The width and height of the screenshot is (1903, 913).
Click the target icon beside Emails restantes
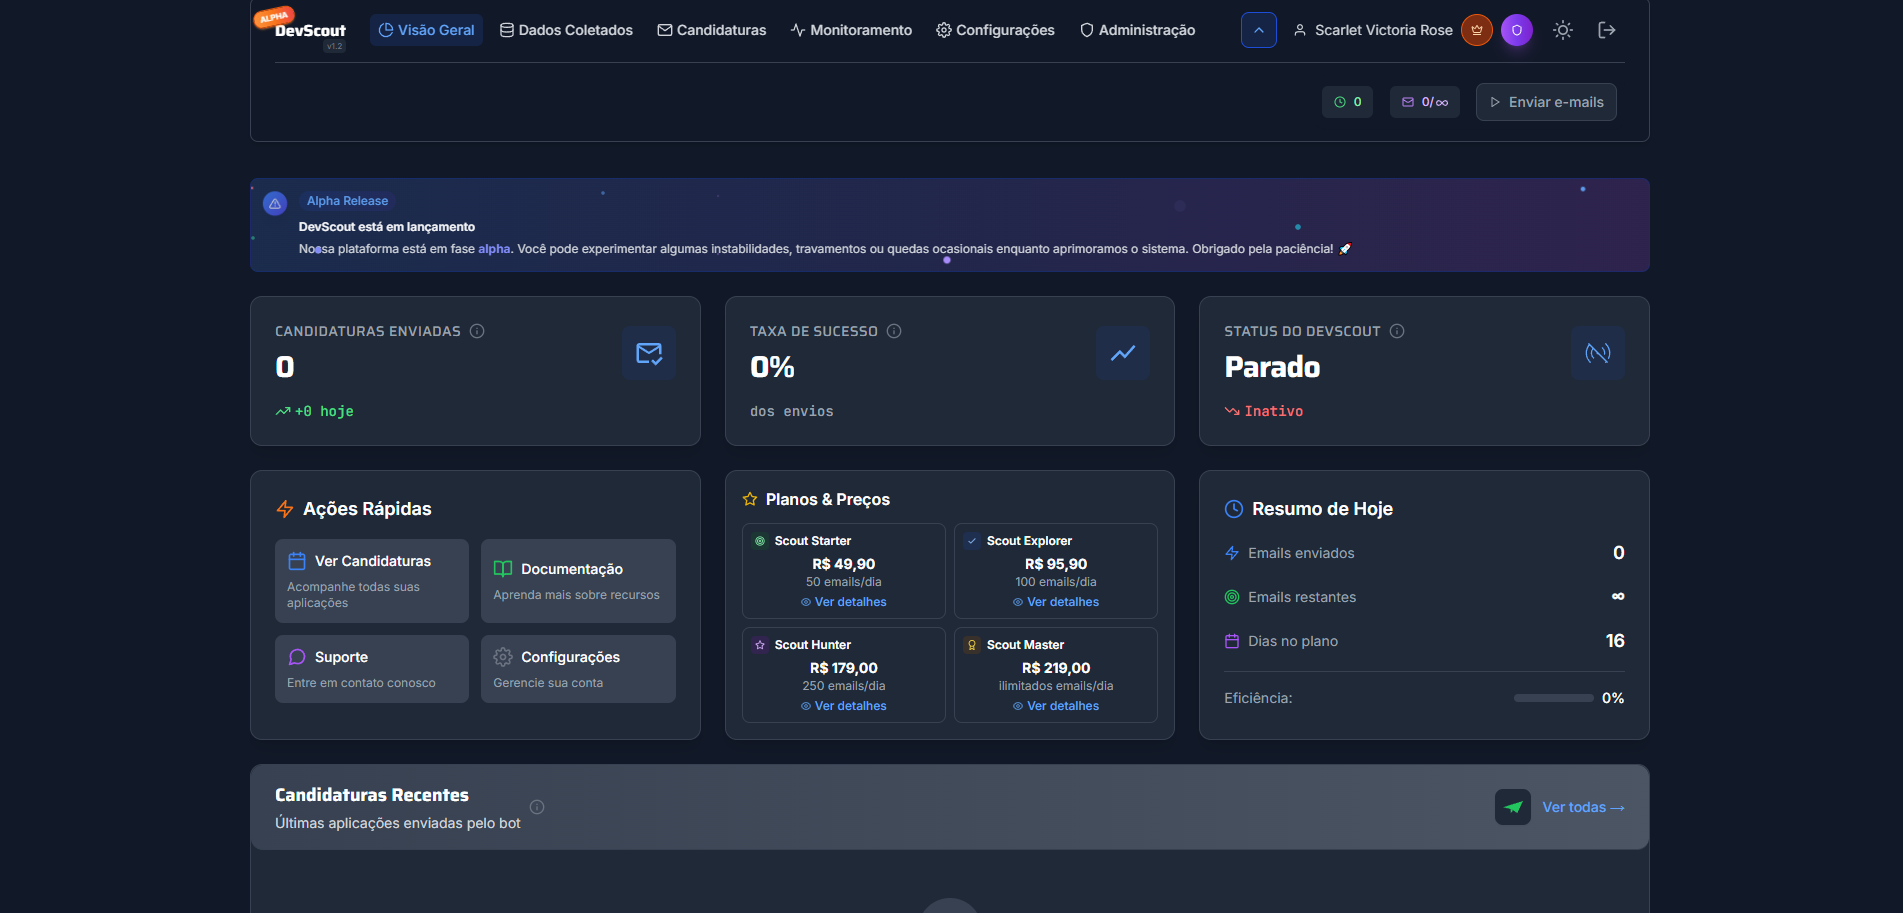[1232, 597]
